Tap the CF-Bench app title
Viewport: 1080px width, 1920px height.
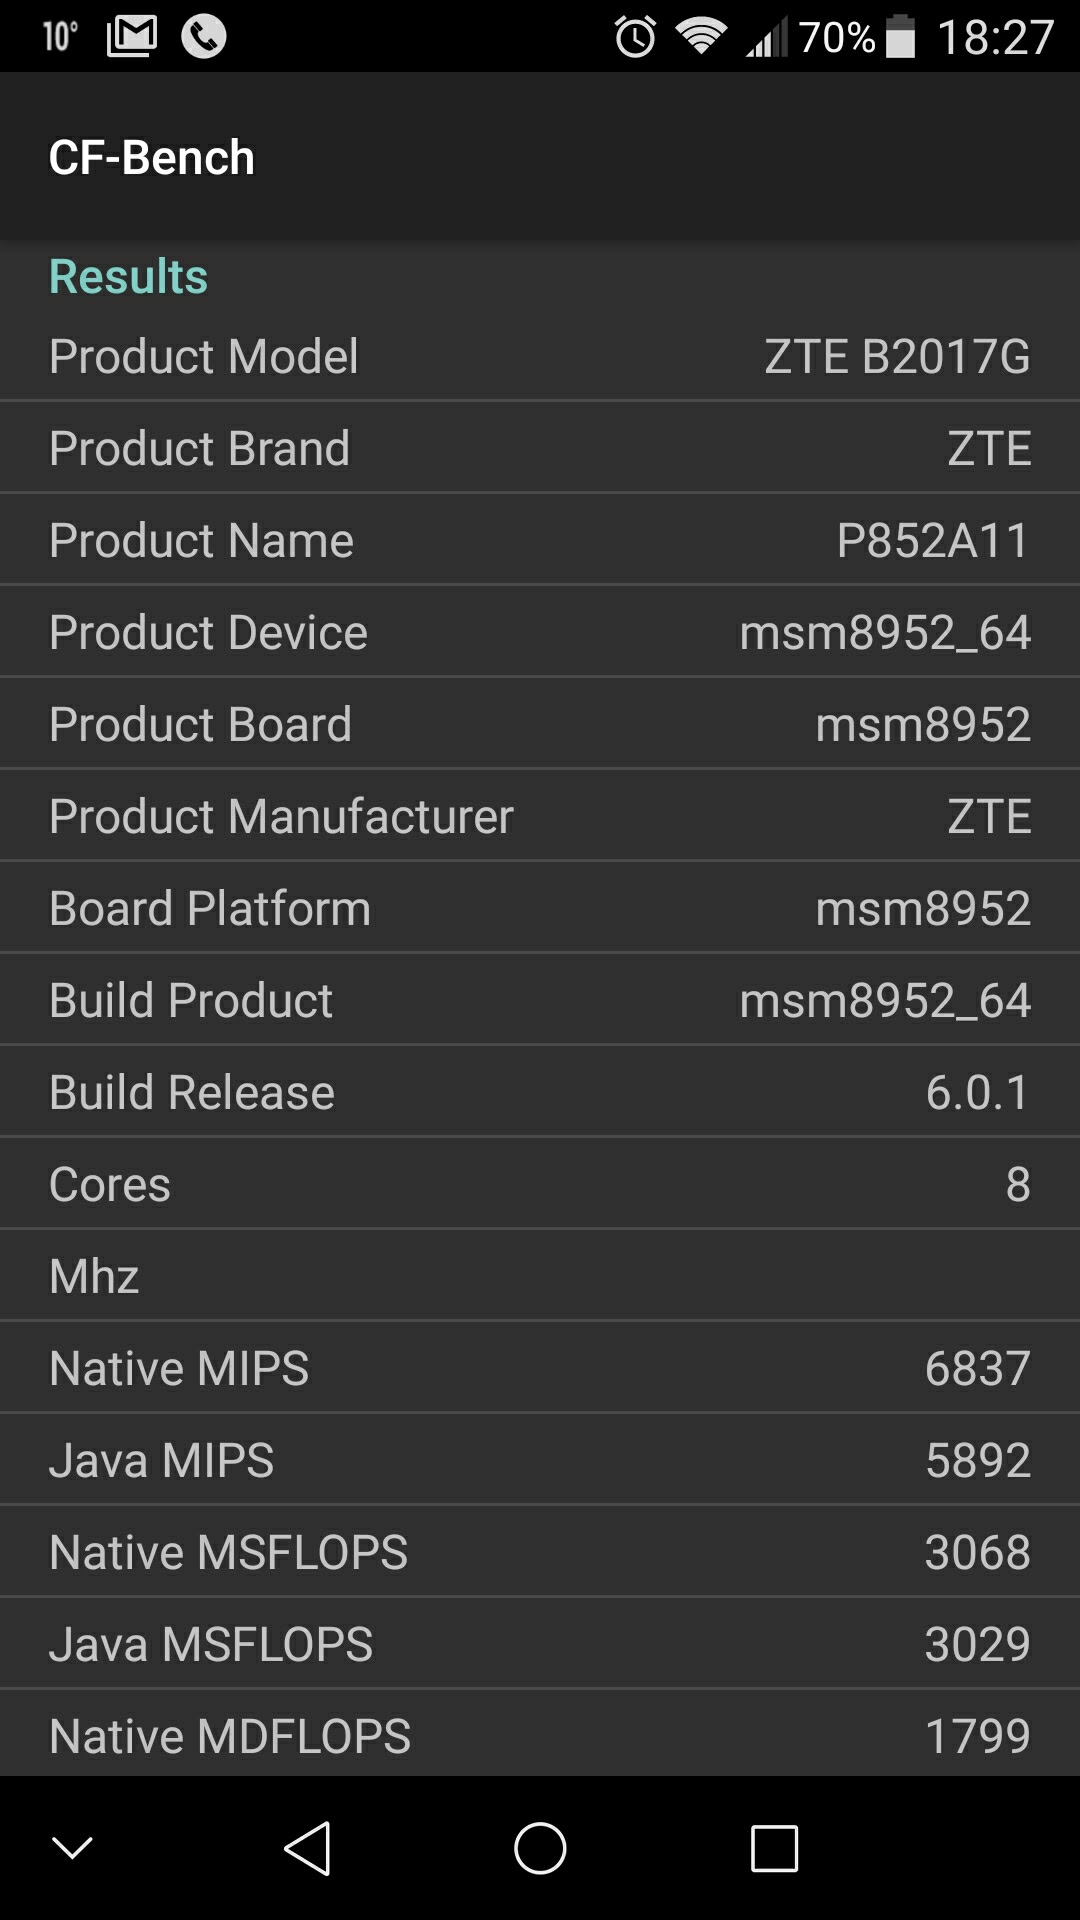click(x=152, y=157)
